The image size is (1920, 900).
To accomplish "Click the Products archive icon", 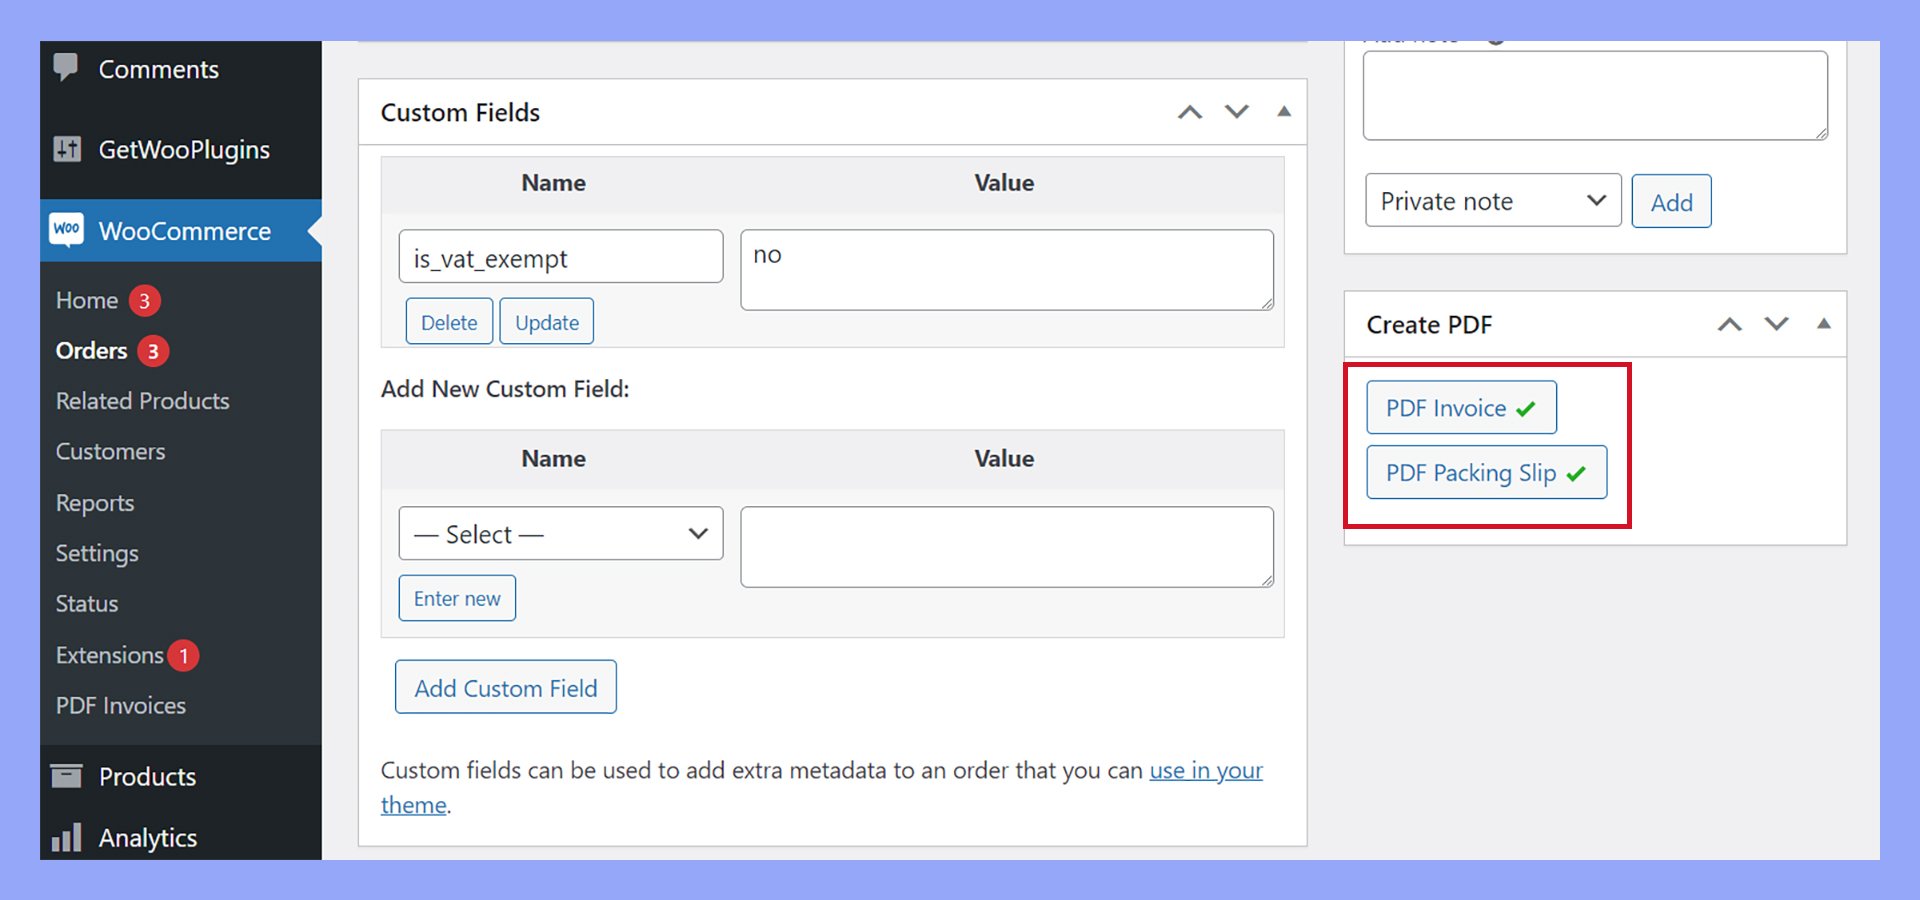I will [67, 776].
